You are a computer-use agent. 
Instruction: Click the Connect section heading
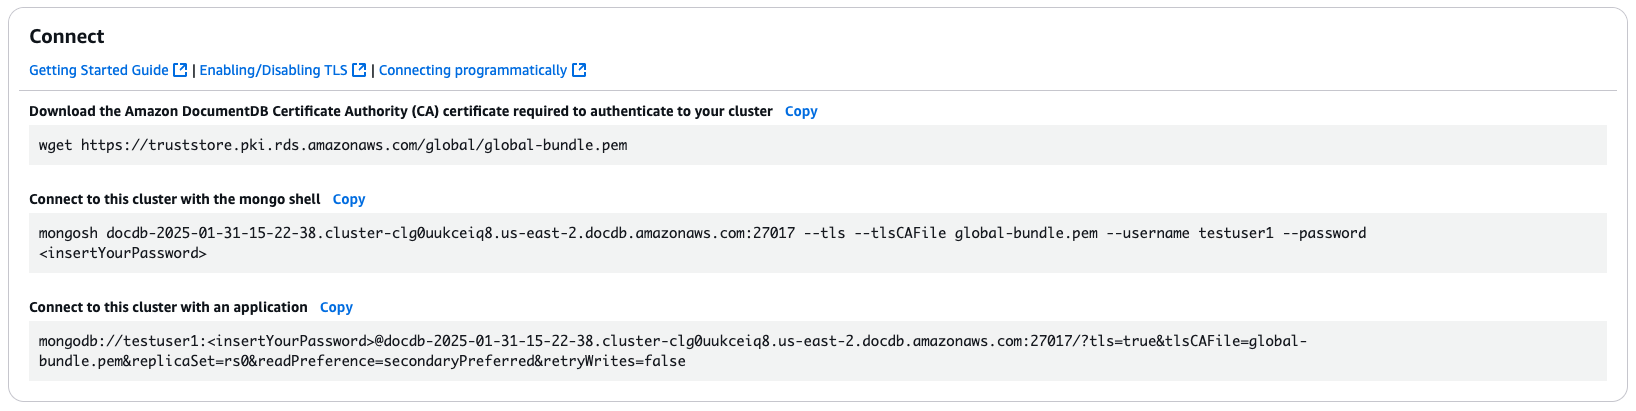(67, 36)
